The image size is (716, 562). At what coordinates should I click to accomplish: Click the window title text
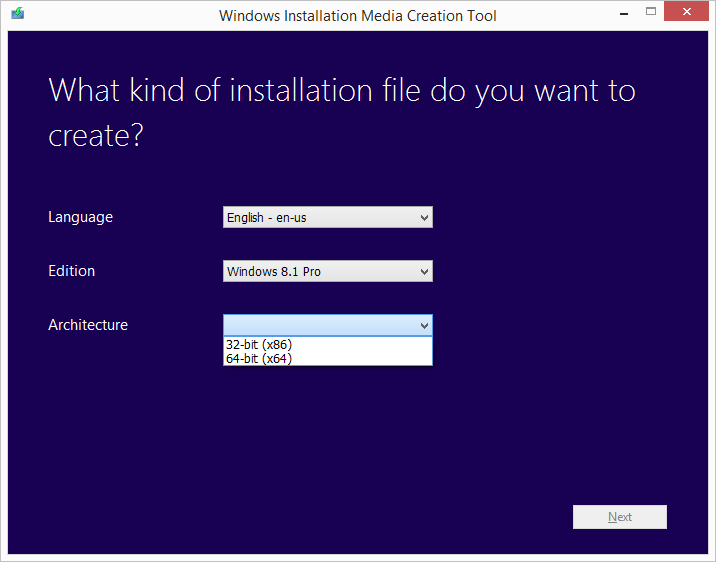(x=358, y=16)
